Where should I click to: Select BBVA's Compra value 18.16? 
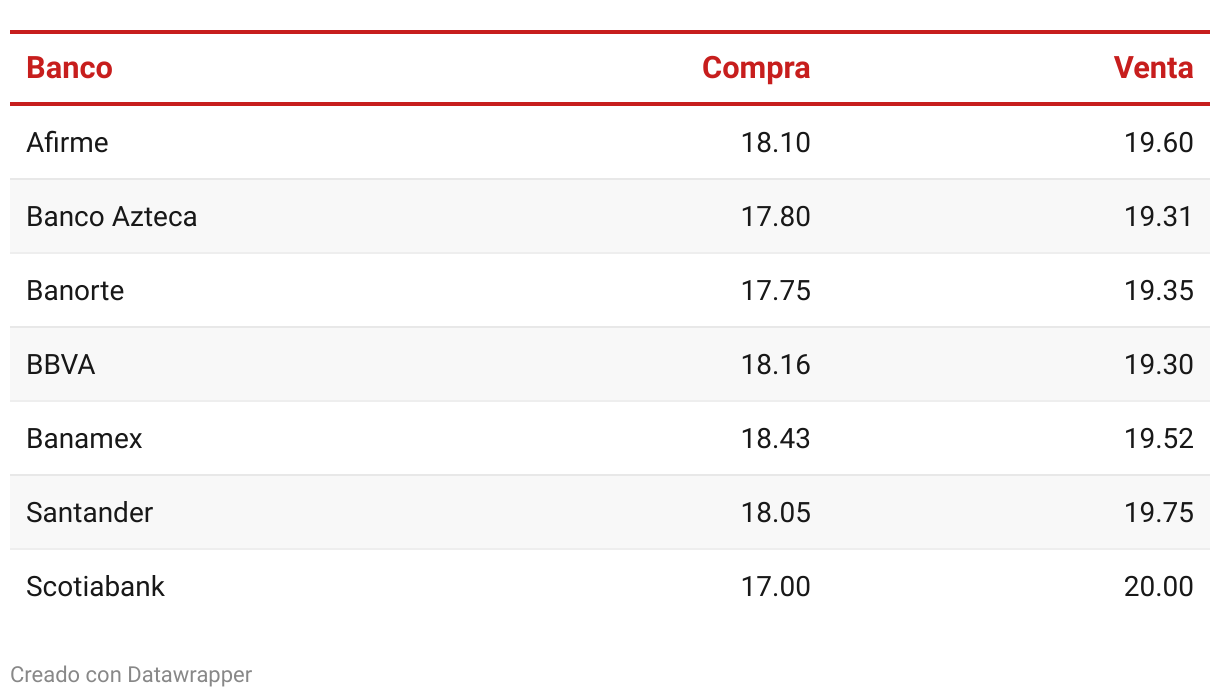776,364
